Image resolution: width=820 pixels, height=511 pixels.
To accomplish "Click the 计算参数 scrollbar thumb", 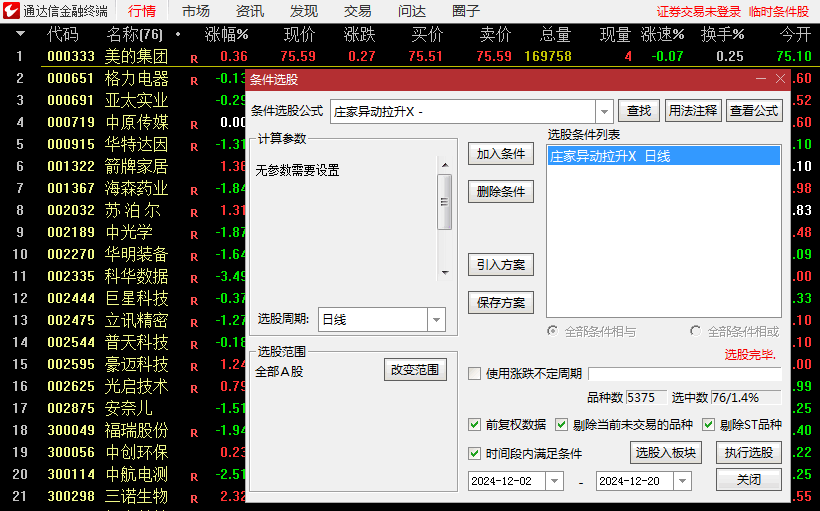I will pyautogui.click(x=445, y=202).
